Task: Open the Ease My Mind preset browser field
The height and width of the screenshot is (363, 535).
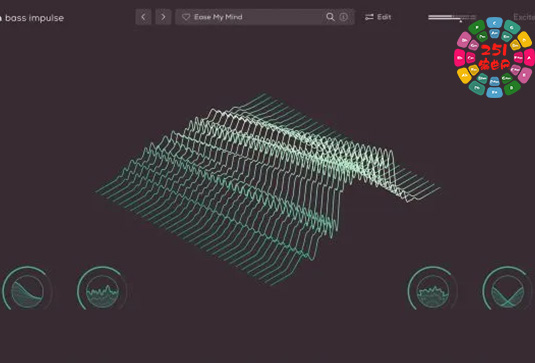Action: click(265, 17)
